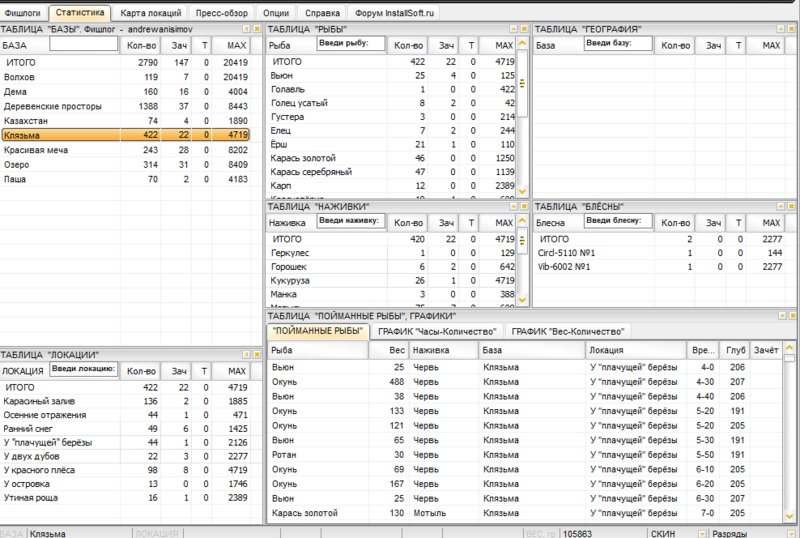
Task: Sort bases table by MAX column
Action: (x=237, y=46)
